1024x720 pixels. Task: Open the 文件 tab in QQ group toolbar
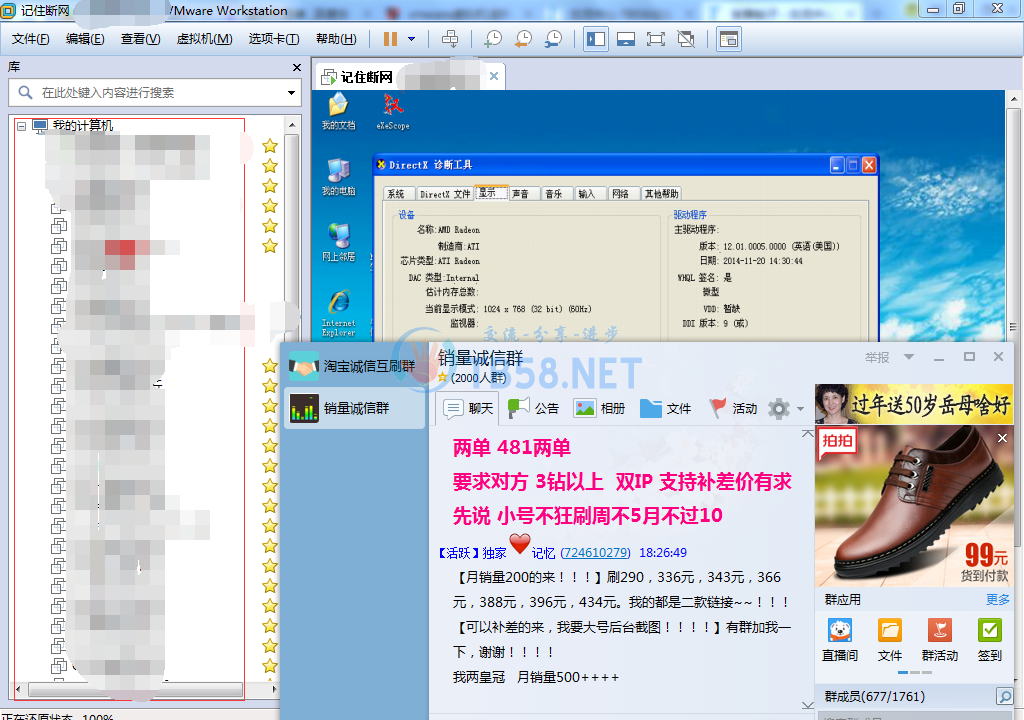[x=665, y=408]
